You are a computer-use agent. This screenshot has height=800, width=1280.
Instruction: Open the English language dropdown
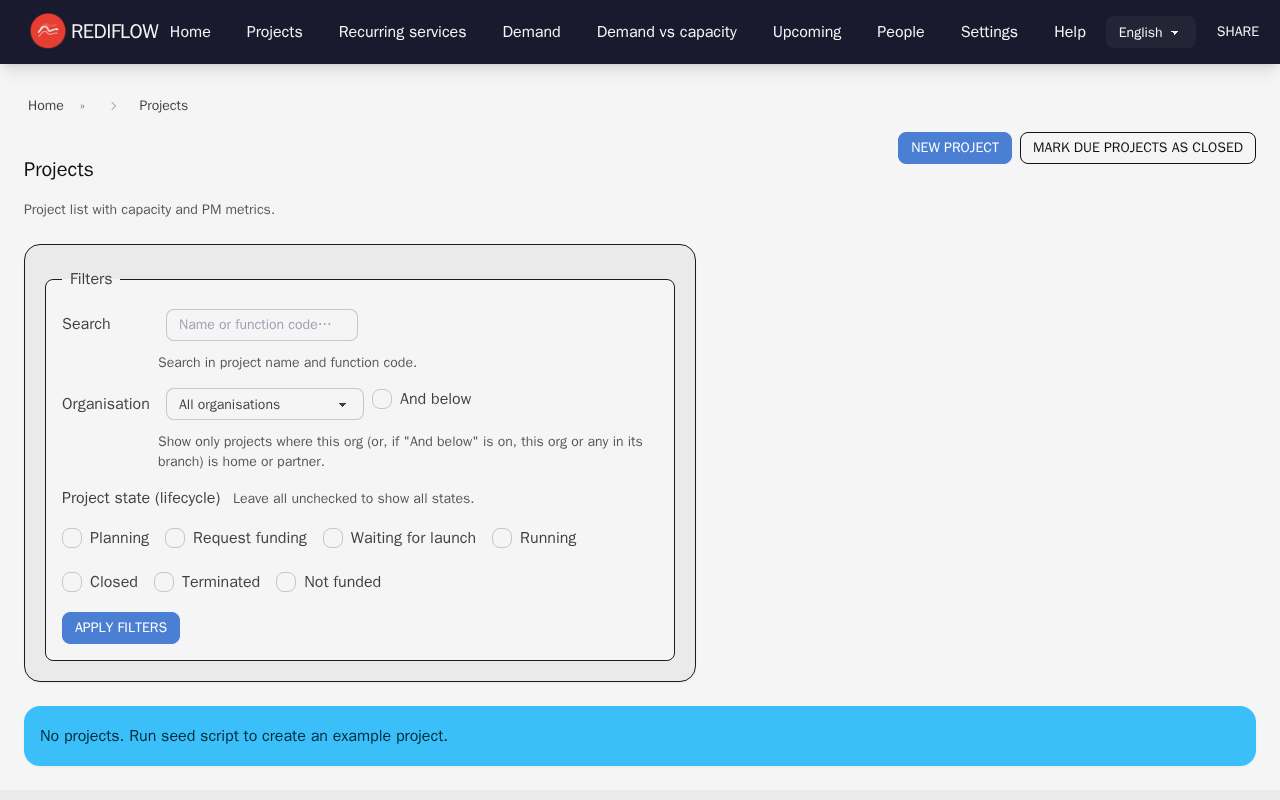coord(1150,32)
